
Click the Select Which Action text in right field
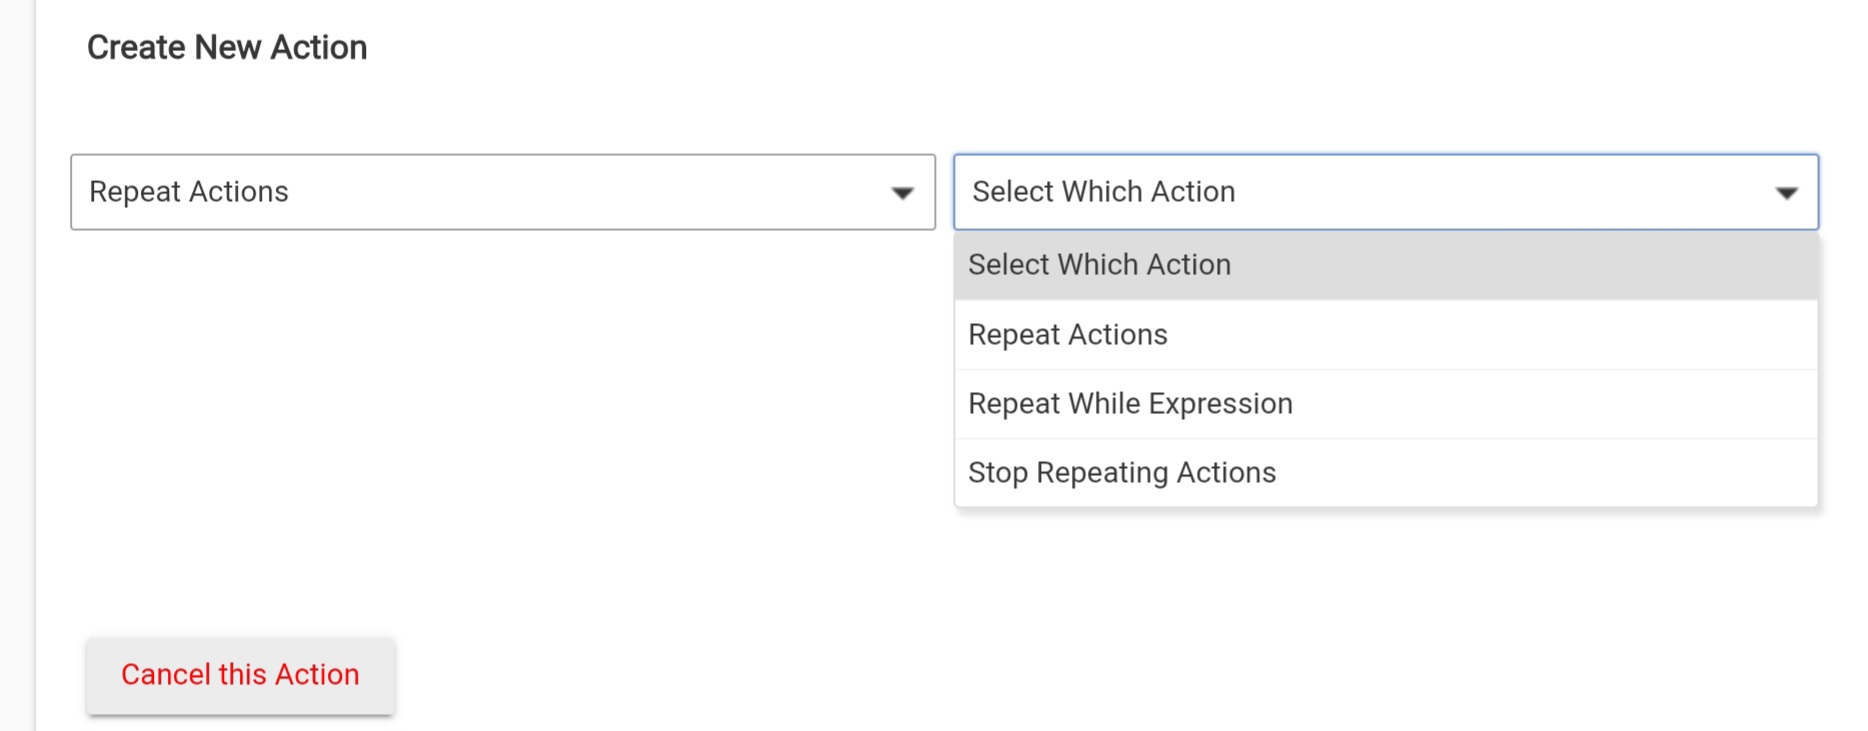point(1103,192)
